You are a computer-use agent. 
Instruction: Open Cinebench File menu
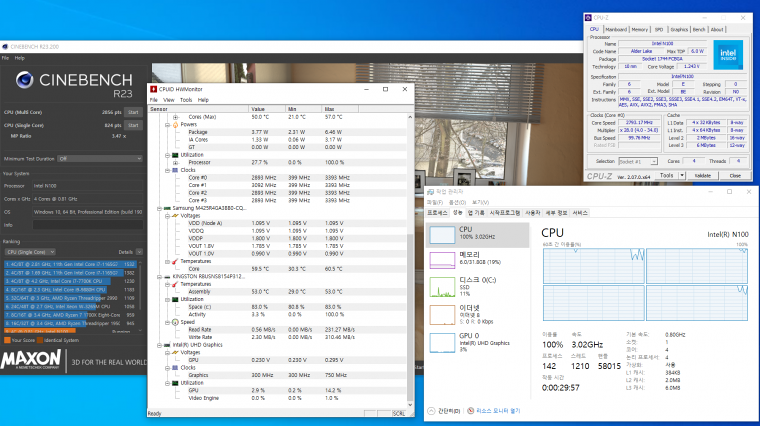click(5, 58)
